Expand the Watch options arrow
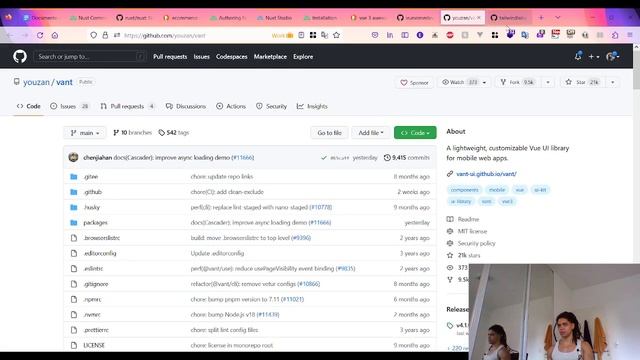This screenshot has width=640, height=360. point(484,82)
